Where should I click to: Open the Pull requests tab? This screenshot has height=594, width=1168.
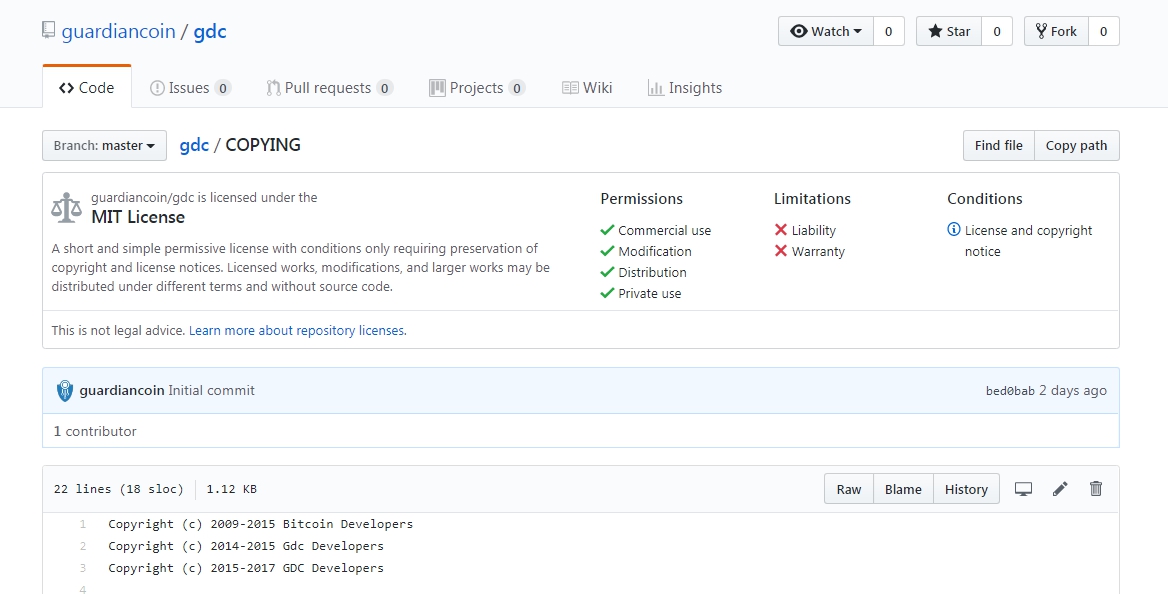(x=329, y=88)
